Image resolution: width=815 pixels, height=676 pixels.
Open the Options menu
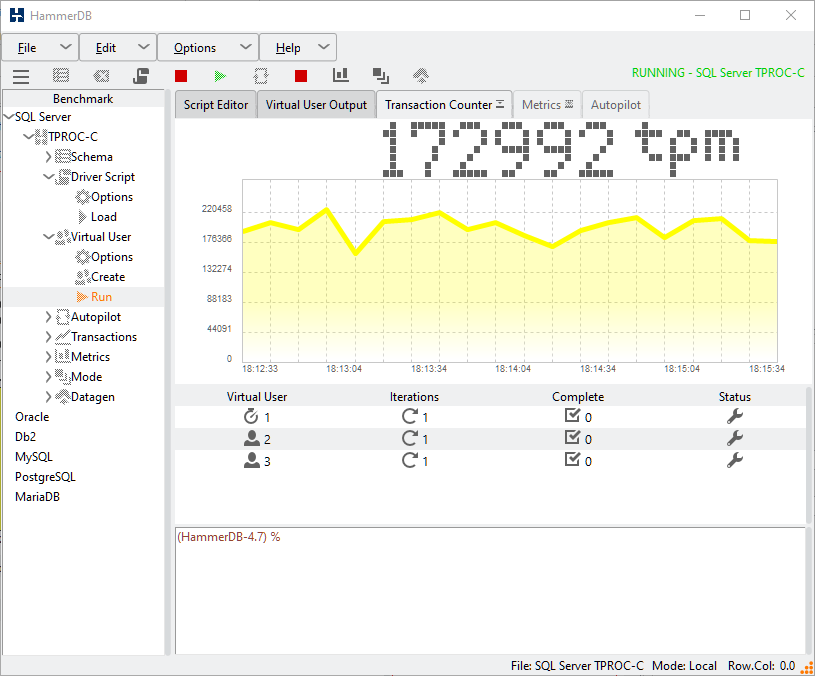208,48
